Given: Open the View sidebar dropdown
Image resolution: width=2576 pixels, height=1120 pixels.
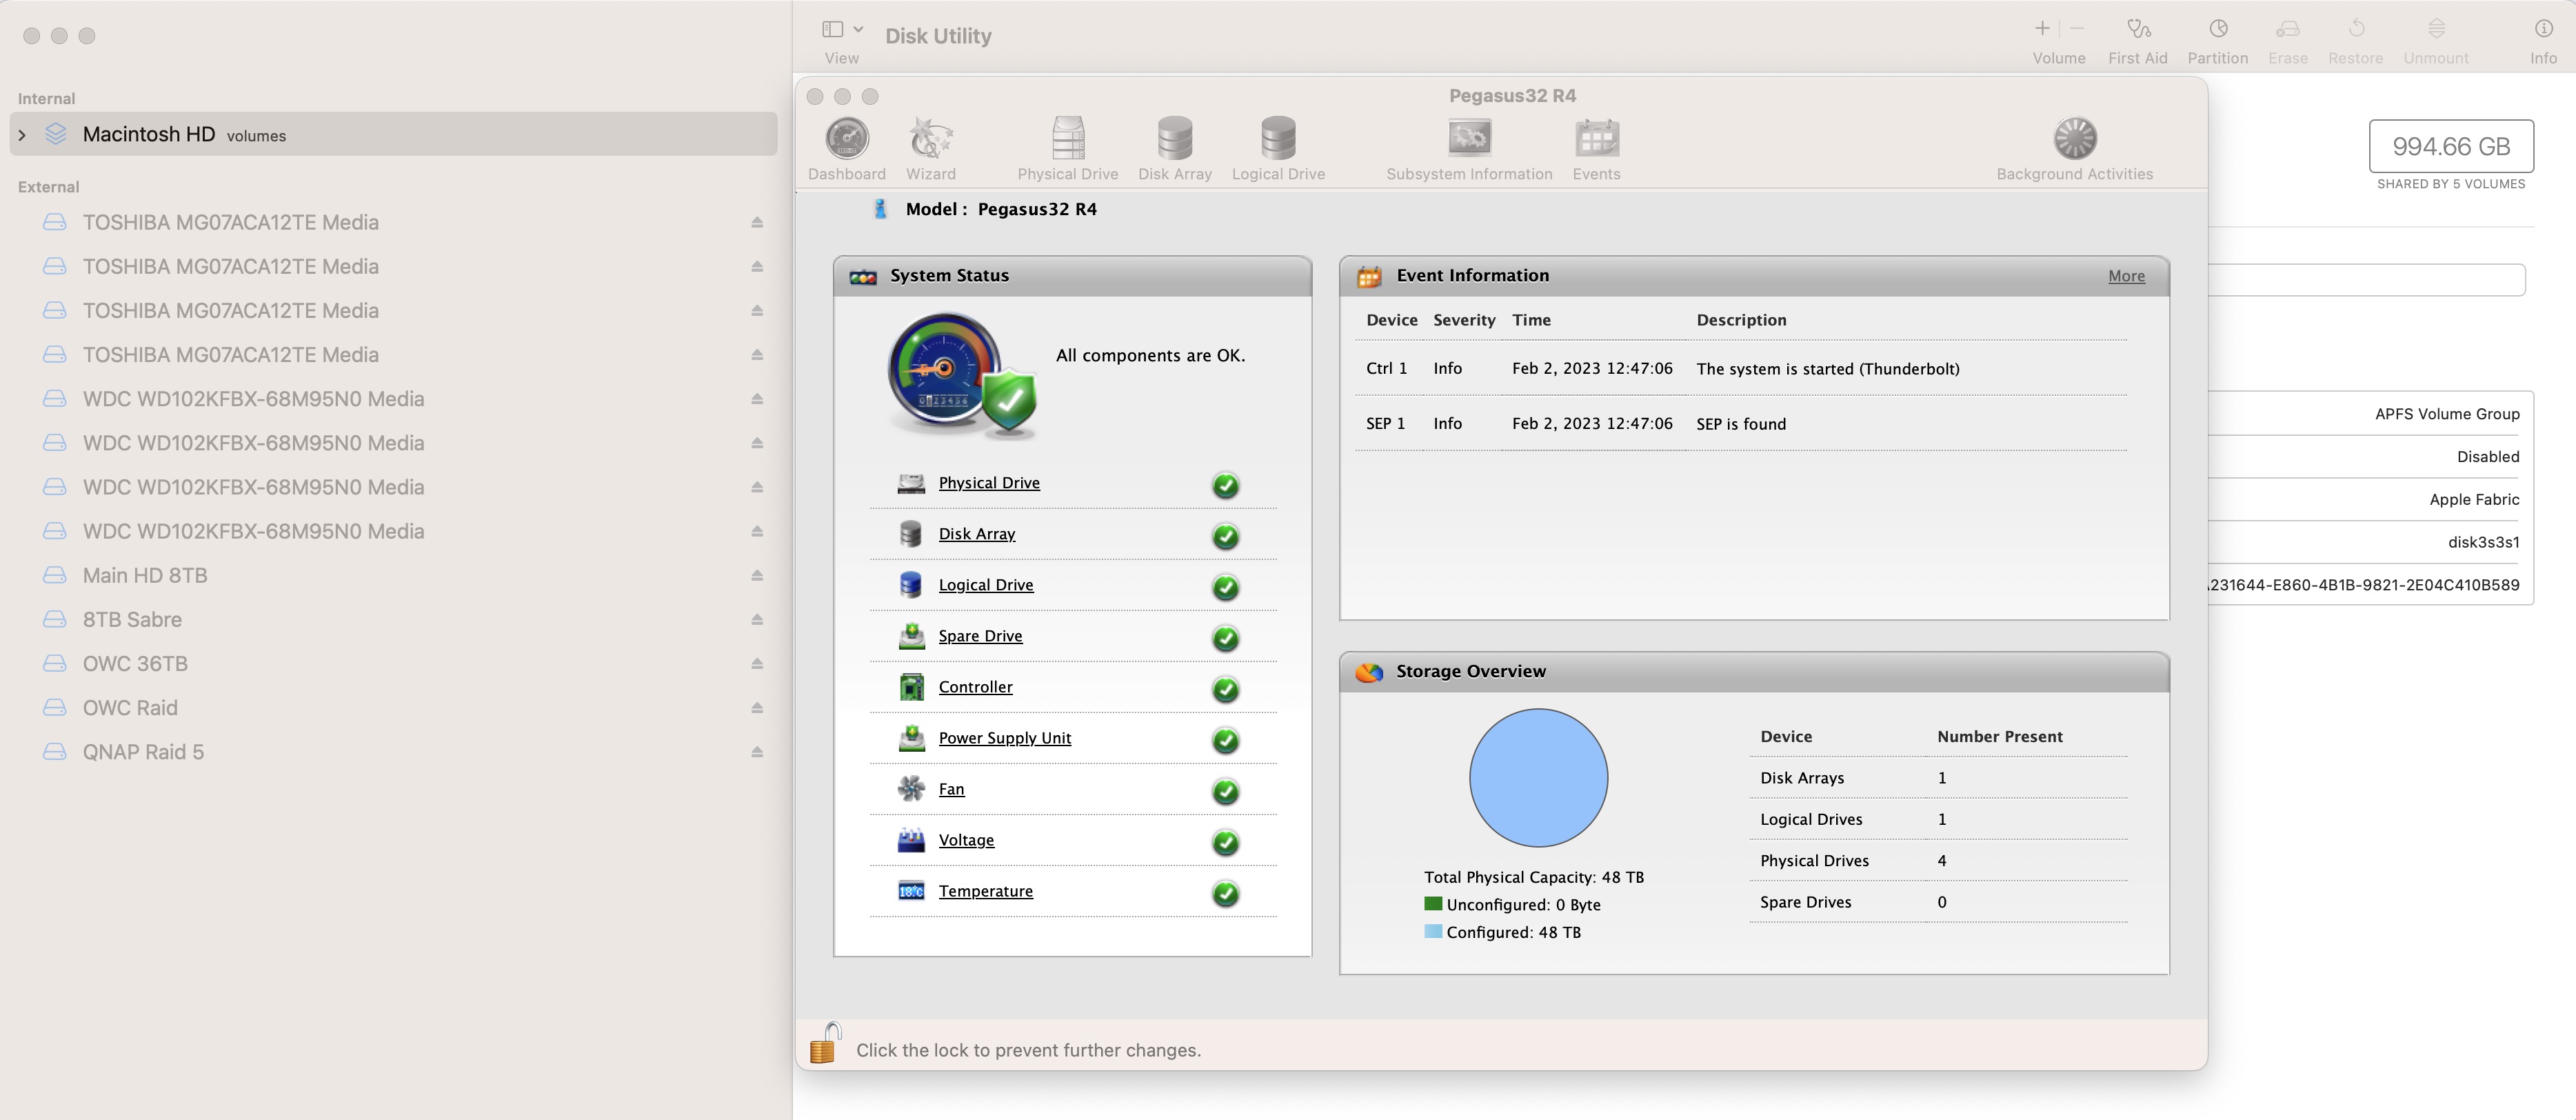Looking at the screenshot, I should (842, 30).
